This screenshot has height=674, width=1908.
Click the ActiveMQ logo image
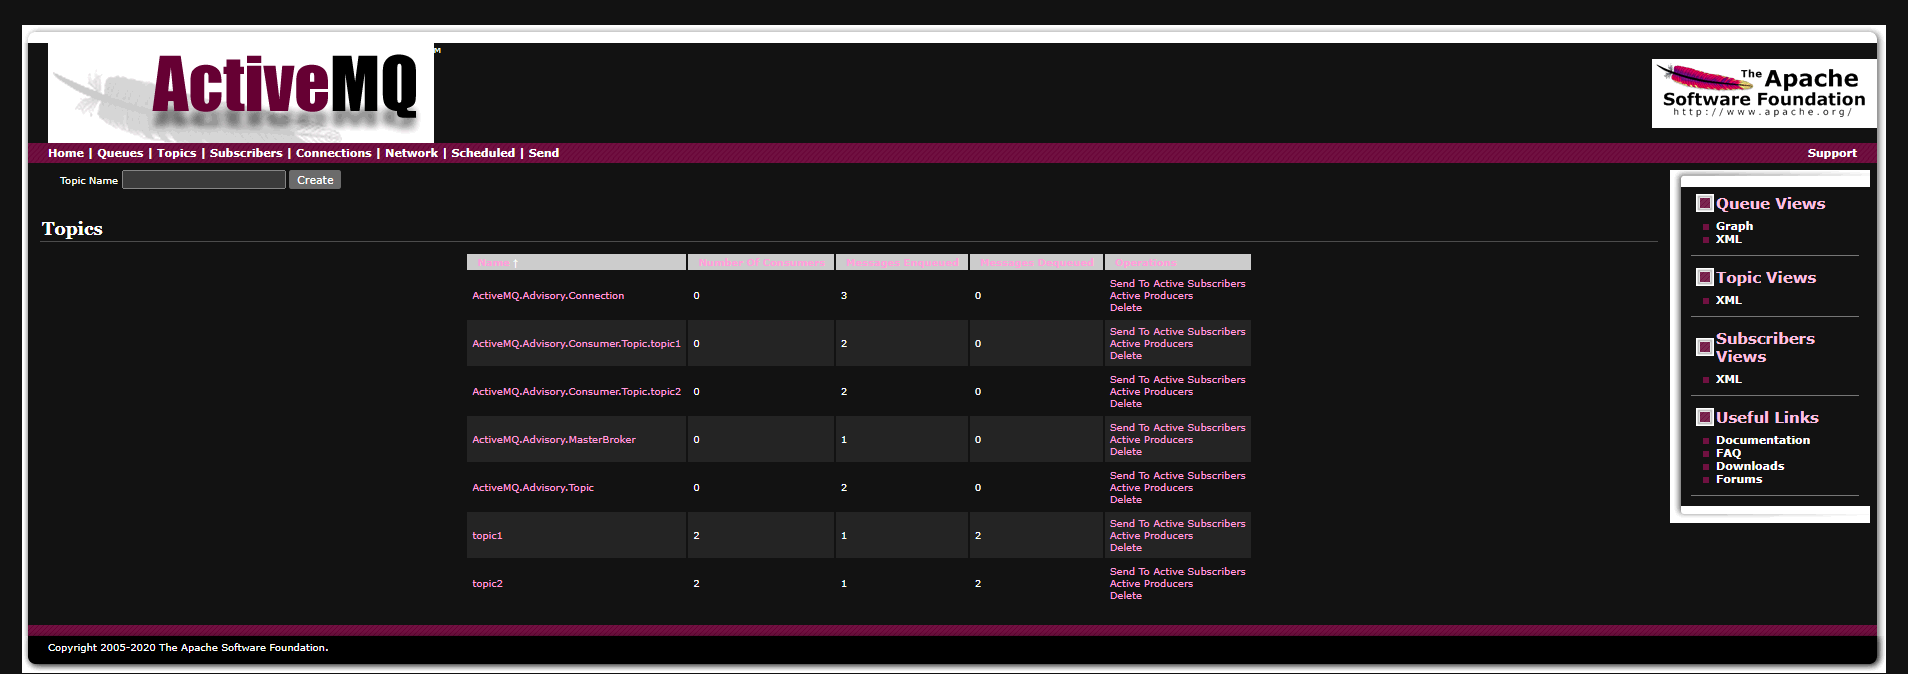coord(241,93)
